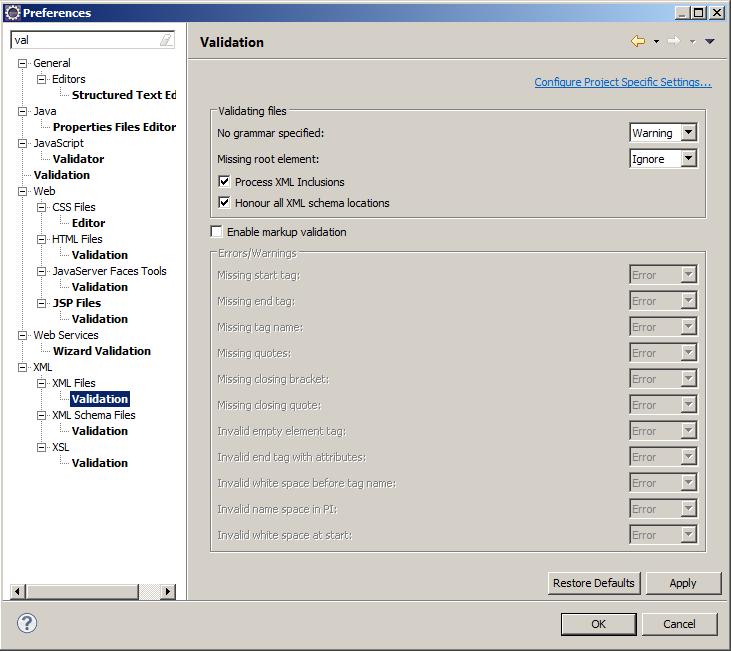The width and height of the screenshot is (731, 652).
Task: Open the Missing root element dropdown
Action: pyautogui.click(x=688, y=159)
